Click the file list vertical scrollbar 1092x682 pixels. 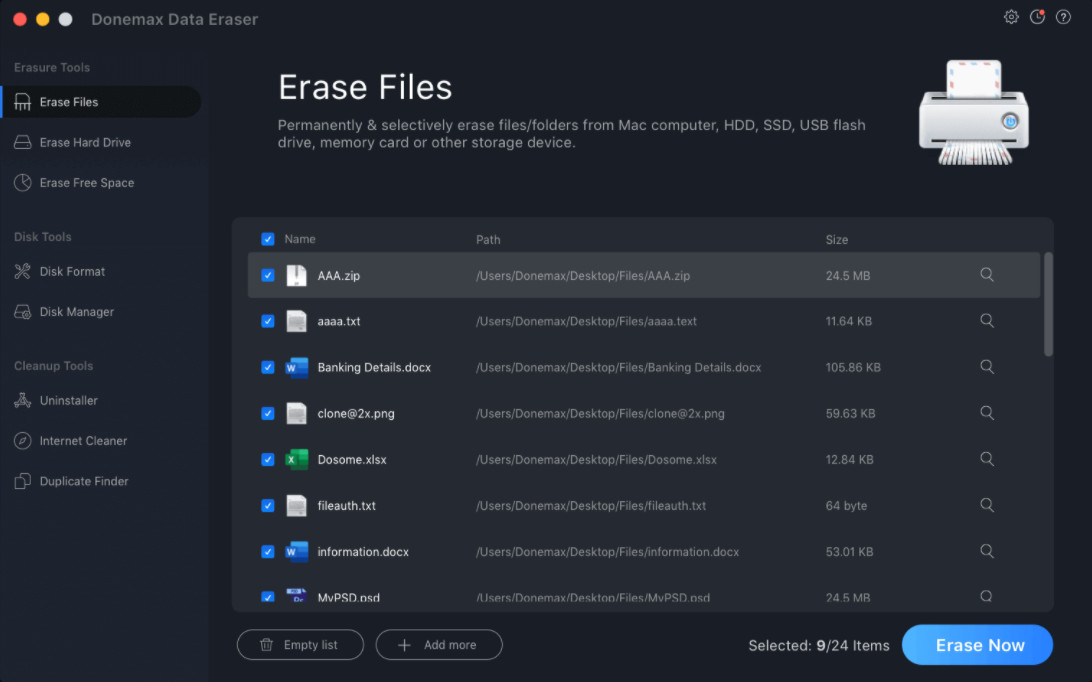[1048, 304]
